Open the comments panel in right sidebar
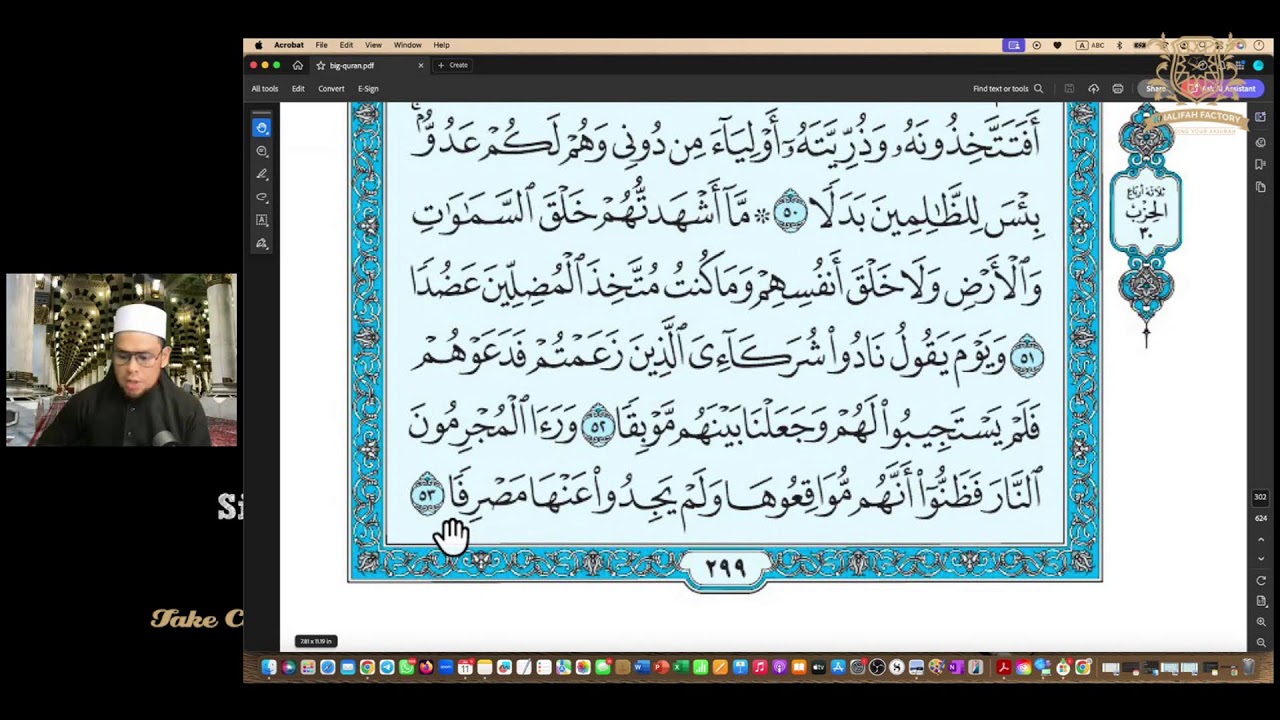Viewport: 1280px width, 720px height. (x=1261, y=142)
